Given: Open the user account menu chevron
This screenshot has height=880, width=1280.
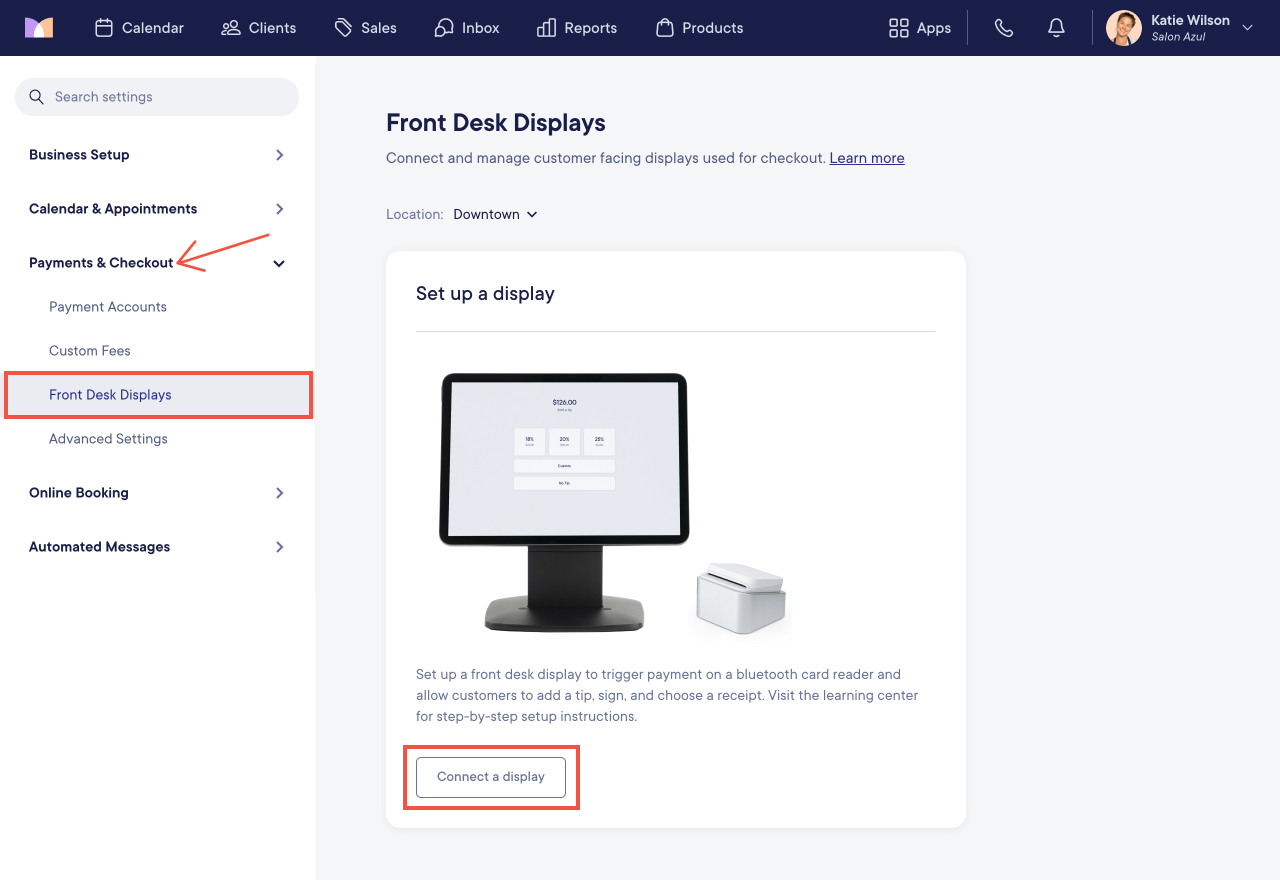Looking at the screenshot, I should [x=1247, y=28].
